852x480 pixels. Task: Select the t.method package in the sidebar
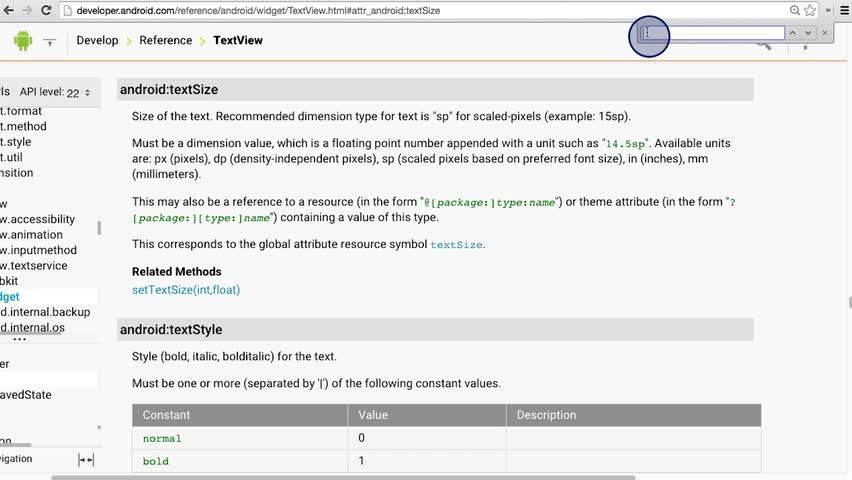point(23,126)
